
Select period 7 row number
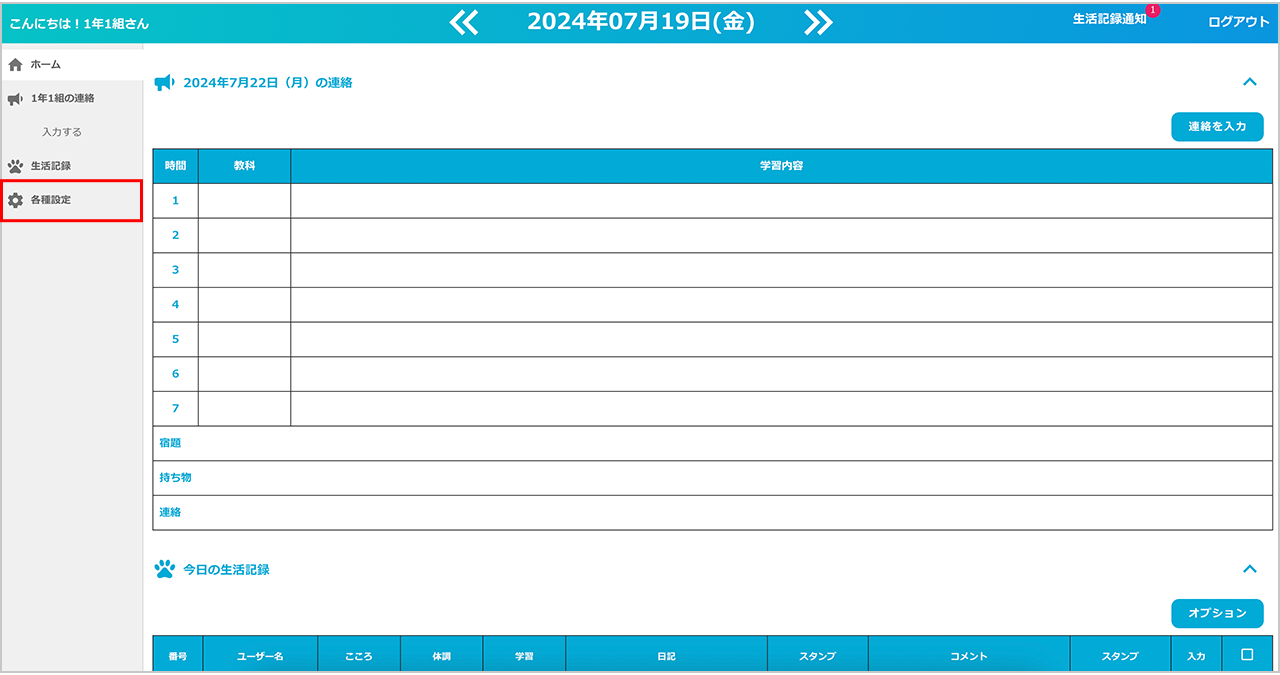pos(175,409)
